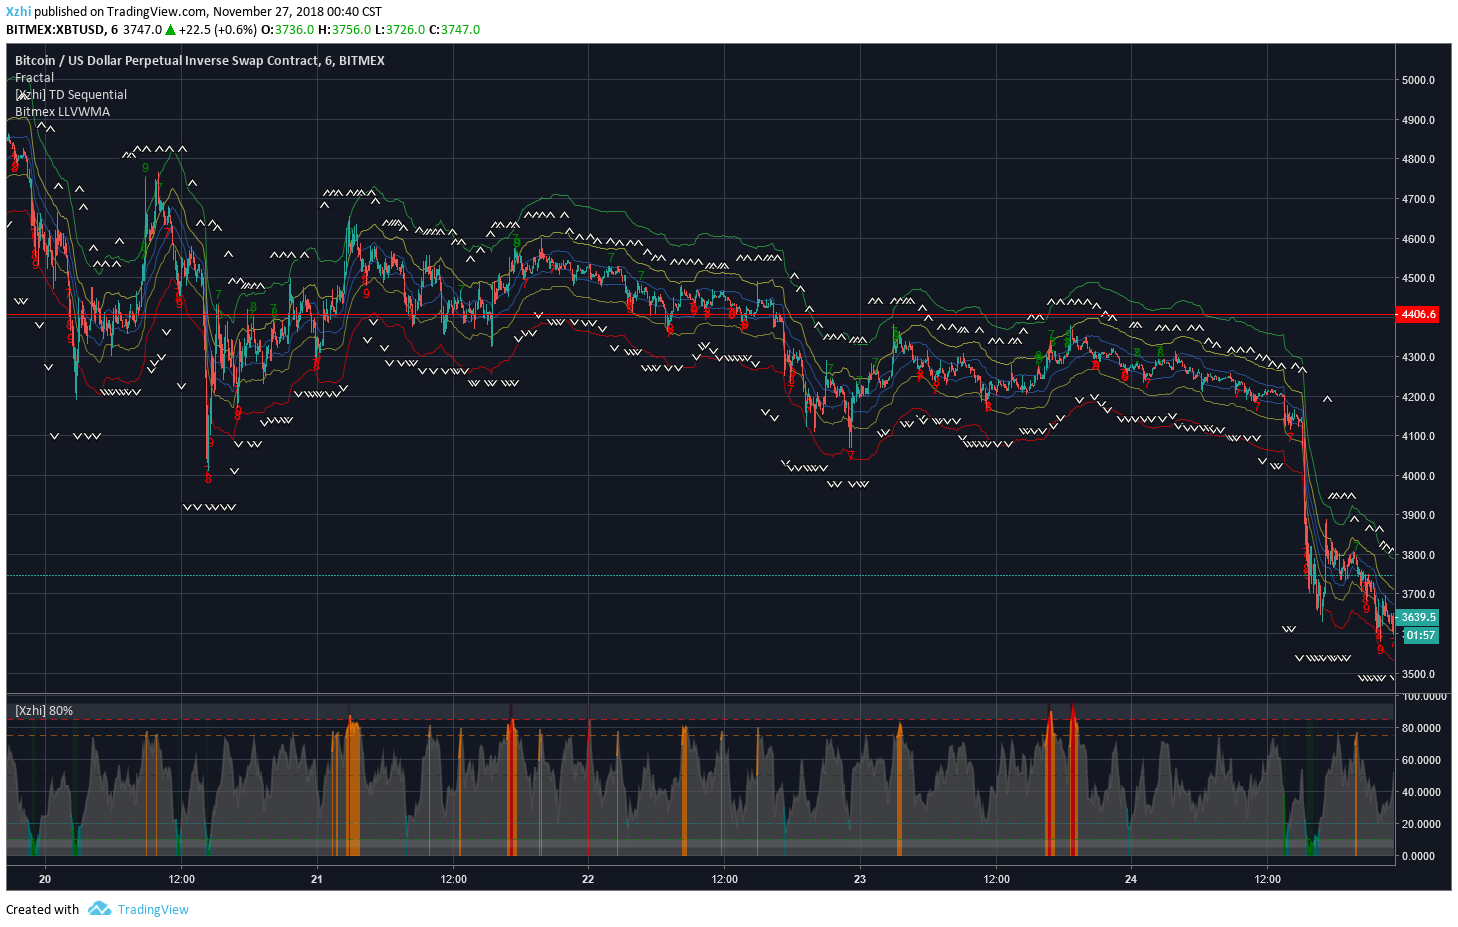Click the Bitcoin / US Dollar Perpetual chart title
The height and width of the screenshot is (927, 1458).
(200, 61)
